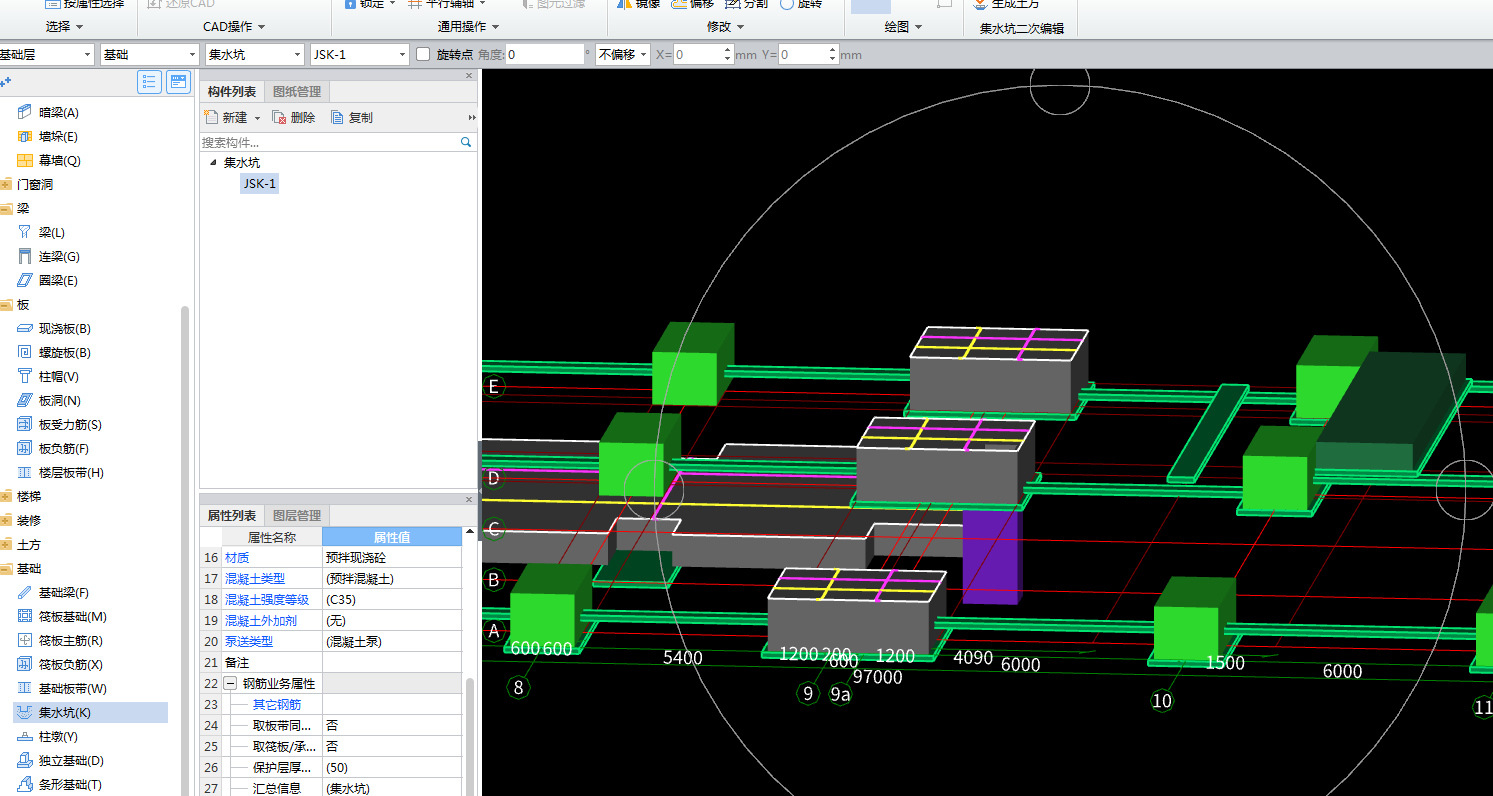Close the 构件列表 panel
The image size is (1493, 796).
tap(469, 76)
